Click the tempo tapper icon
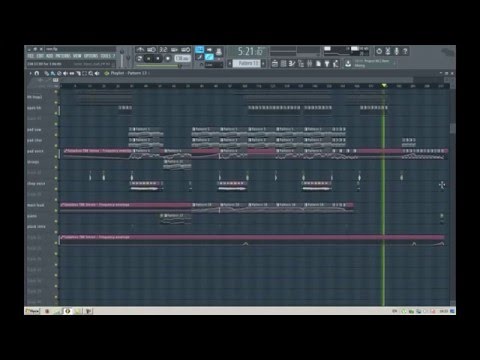The height and width of the screenshot is (360, 480). [x=336, y=63]
